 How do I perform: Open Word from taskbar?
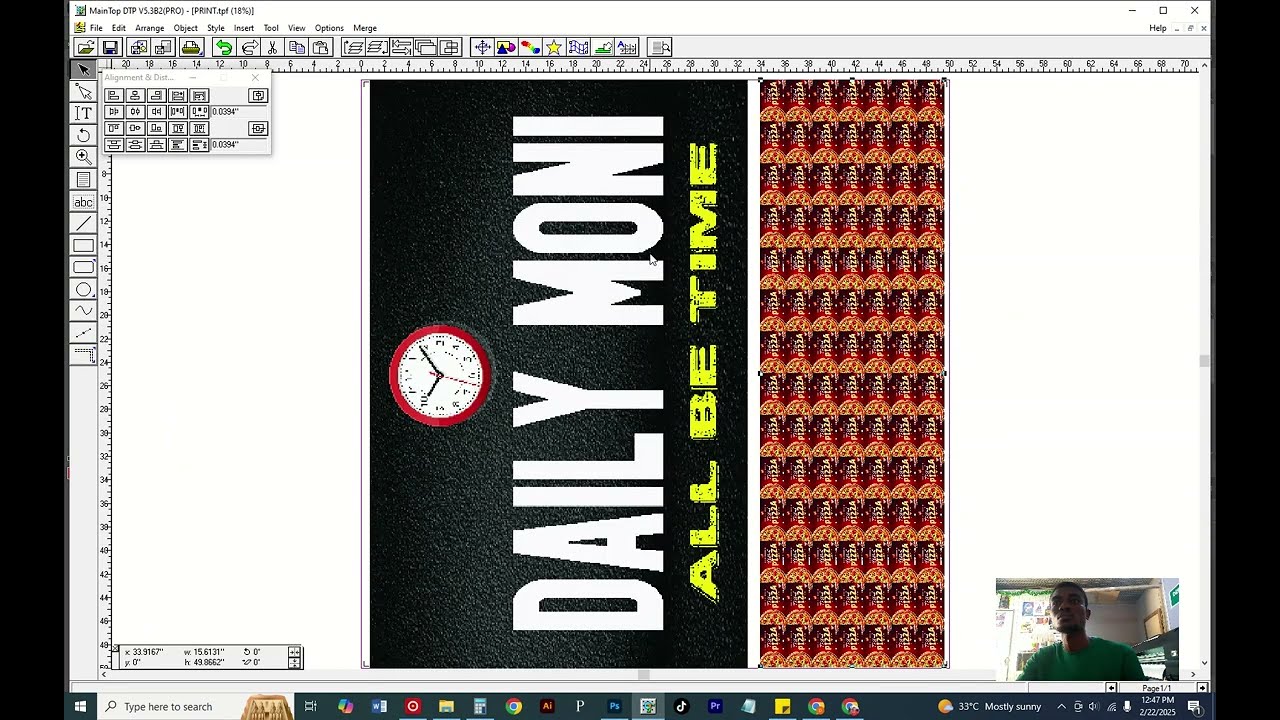379,706
